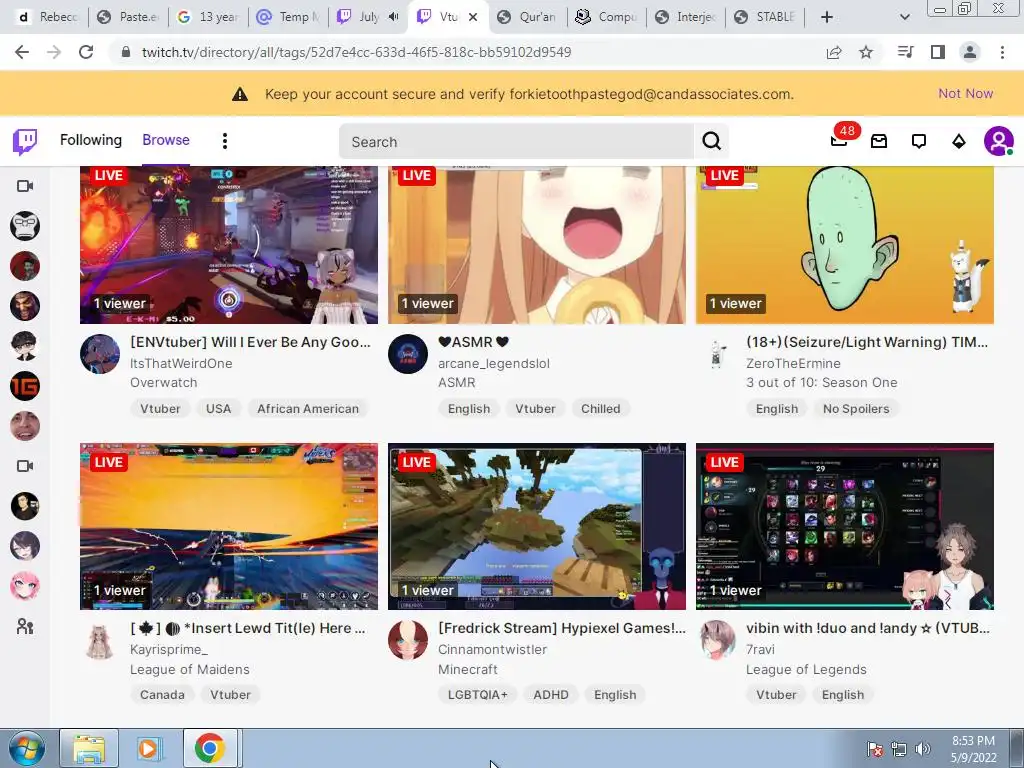Open the Chrome three-dot menu
This screenshot has height=768, width=1024.
coord(1002,52)
